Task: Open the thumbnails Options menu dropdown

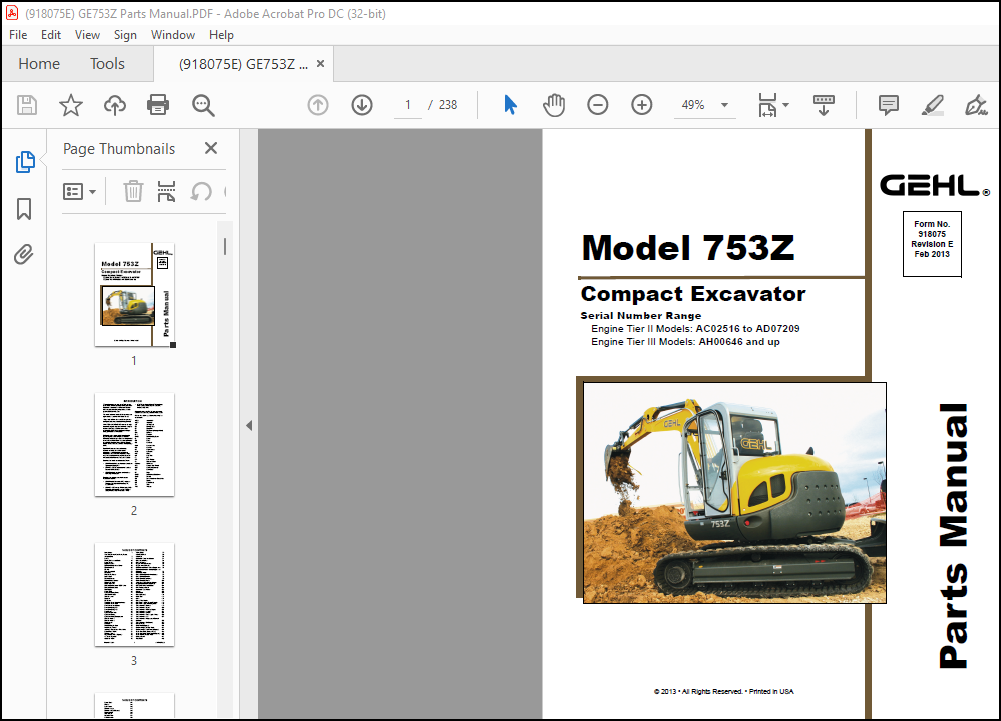Action: pyautogui.click(x=79, y=191)
